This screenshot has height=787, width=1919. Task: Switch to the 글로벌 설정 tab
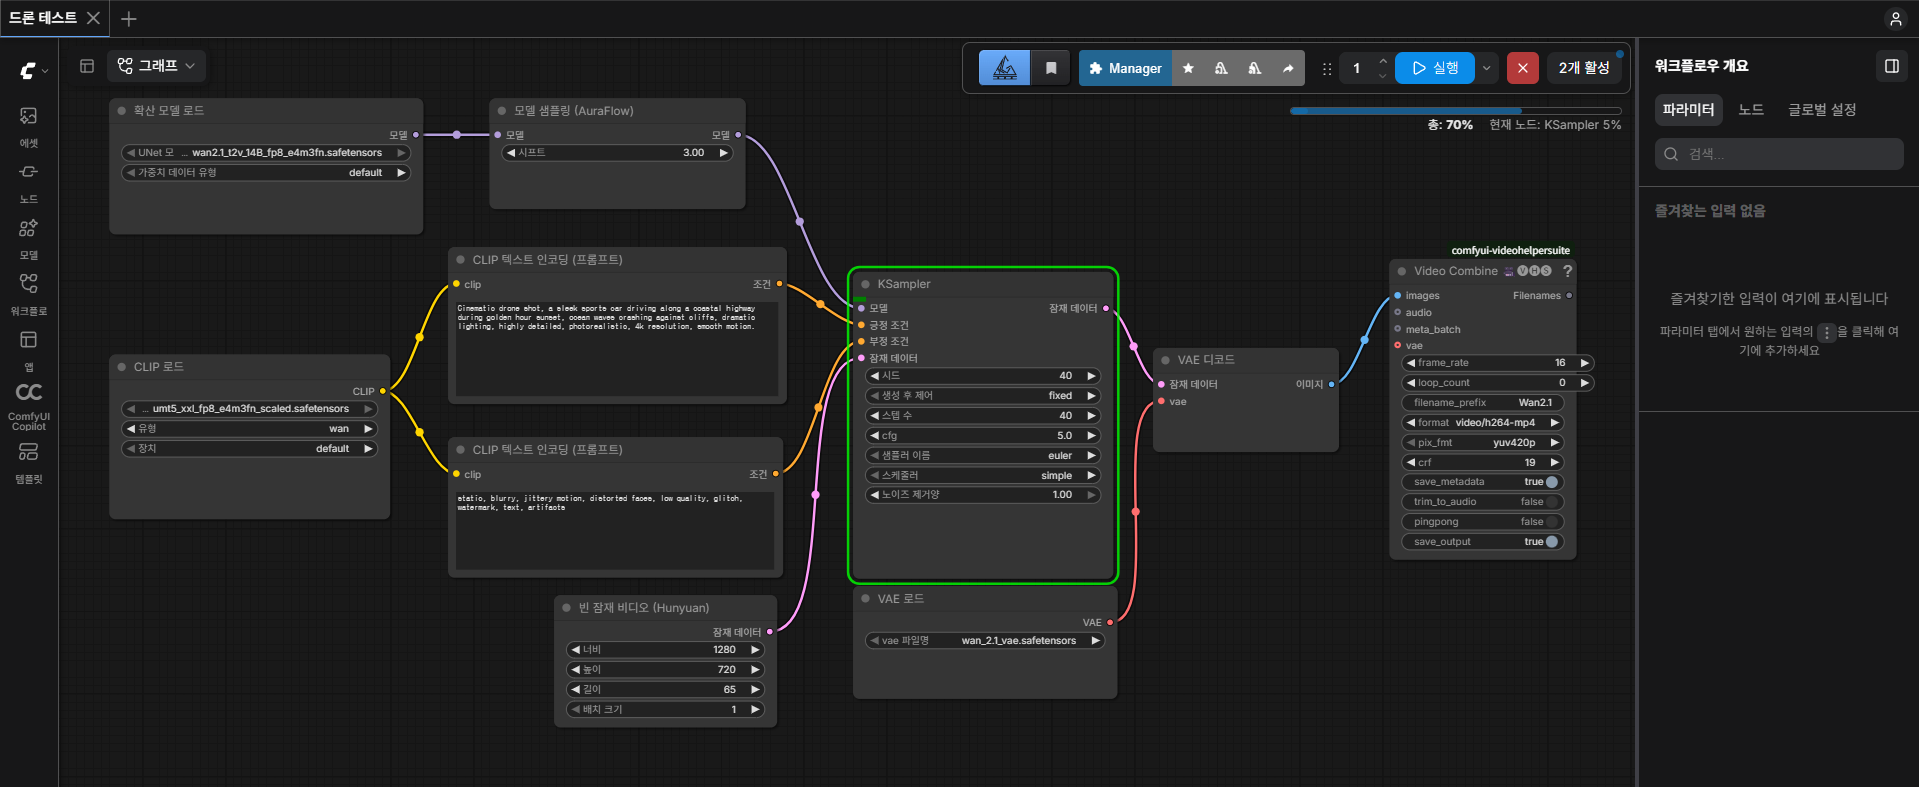(1822, 109)
